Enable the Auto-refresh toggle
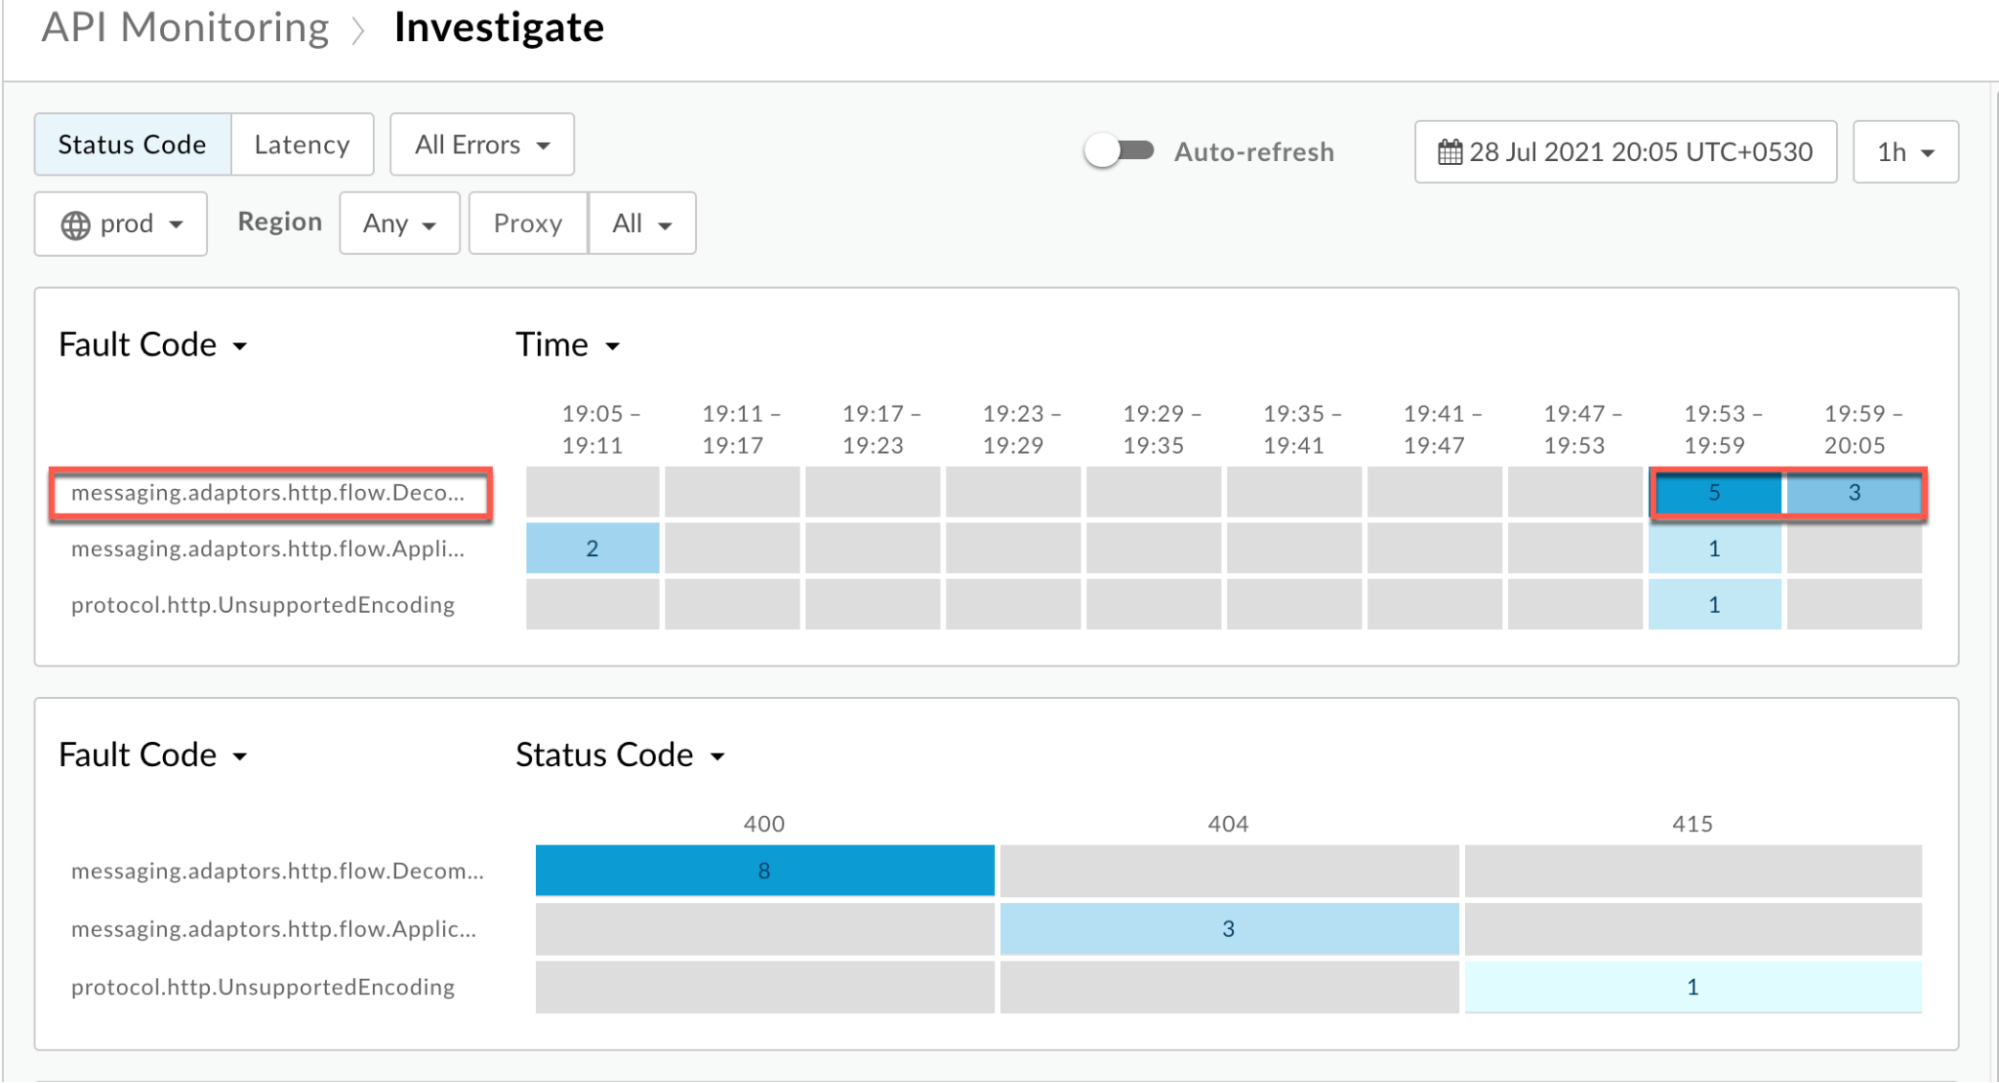This screenshot has width=1999, height=1083. pos(1119,151)
